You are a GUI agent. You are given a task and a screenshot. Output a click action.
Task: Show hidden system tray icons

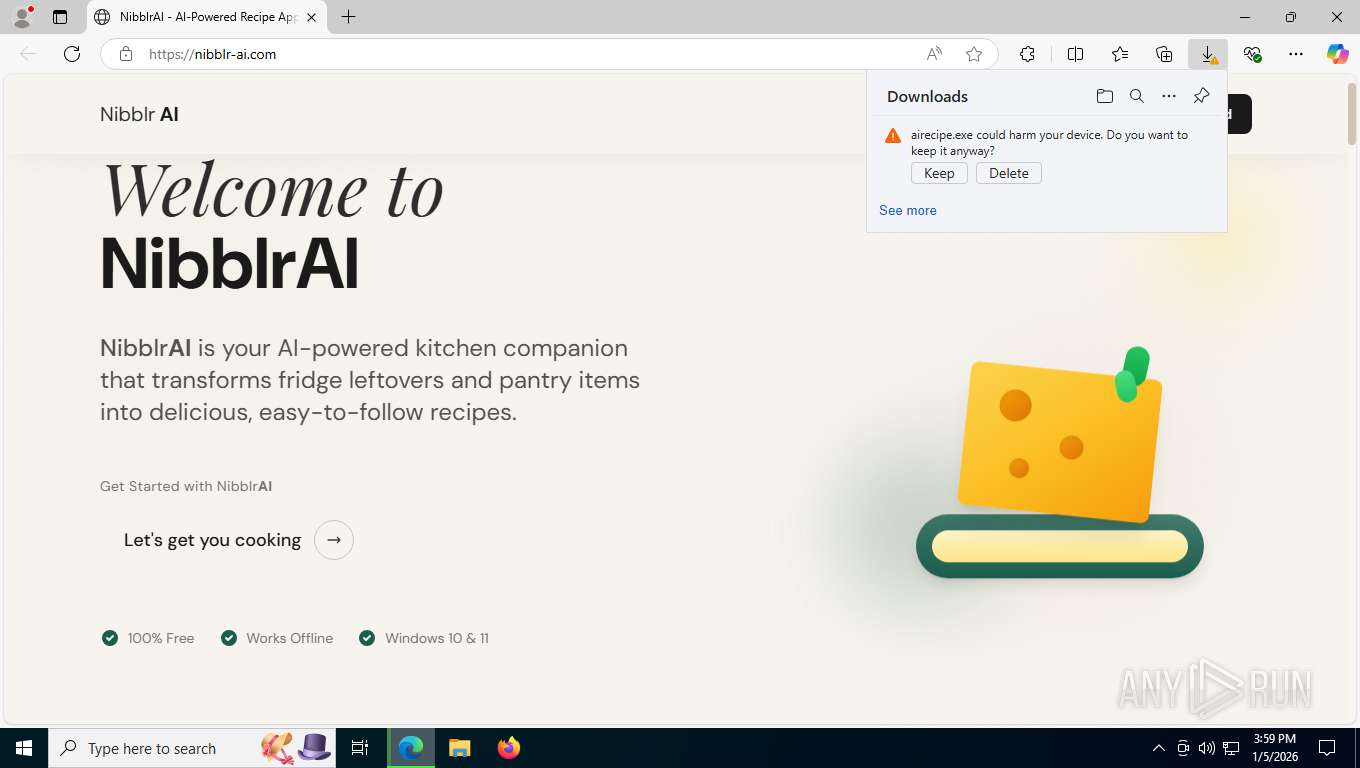tap(1159, 748)
